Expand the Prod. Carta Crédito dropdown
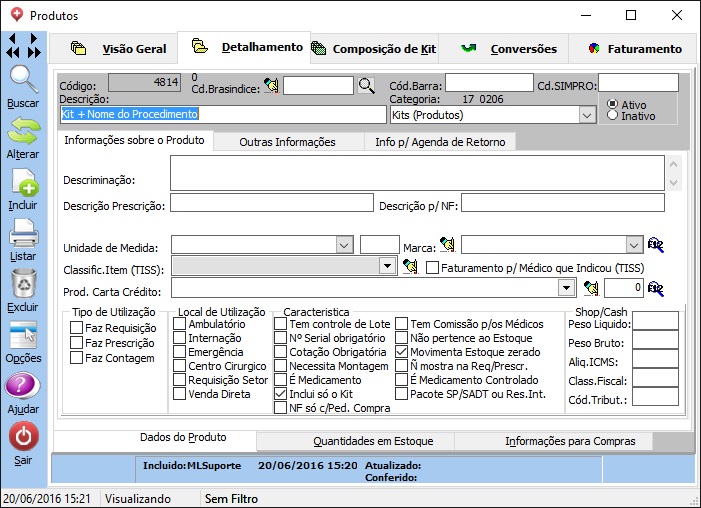Screen dimensions: 701x508 point(567,288)
